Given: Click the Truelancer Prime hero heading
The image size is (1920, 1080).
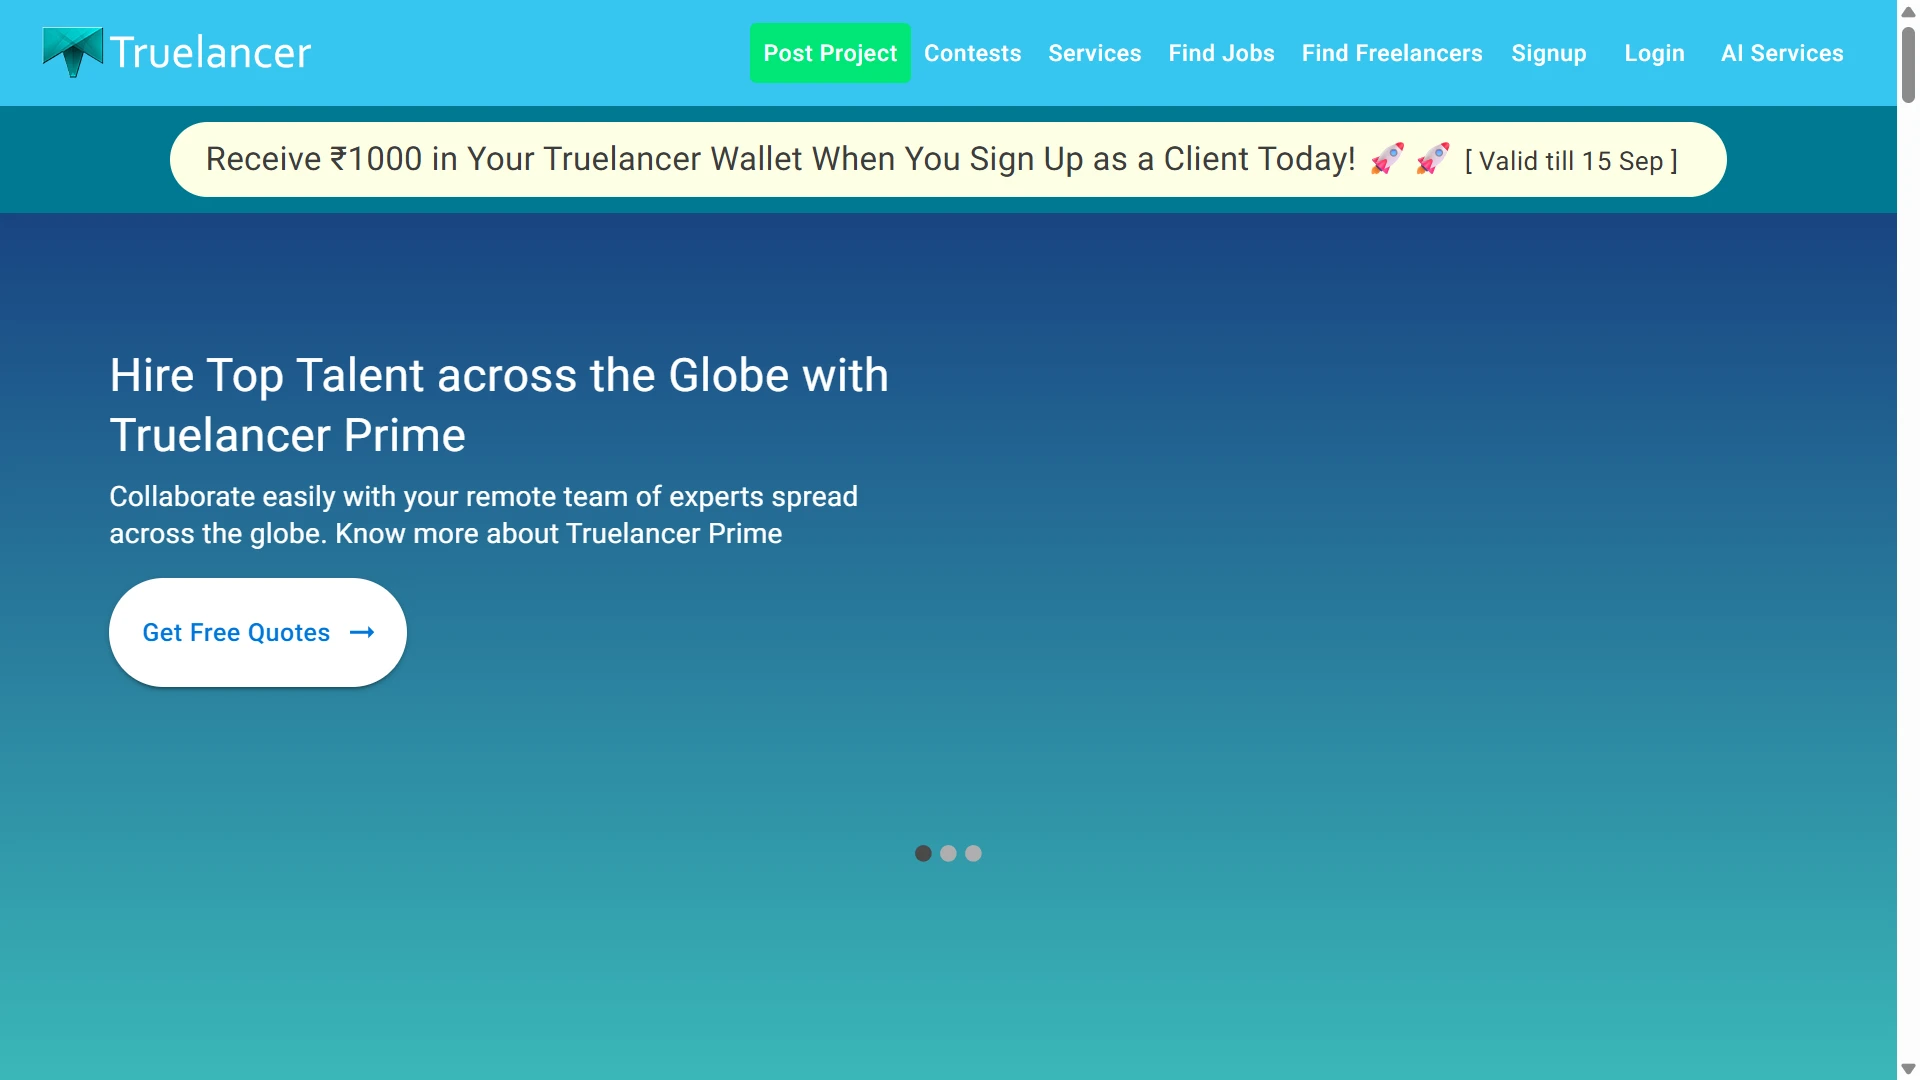Looking at the screenshot, I should tap(499, 405).
